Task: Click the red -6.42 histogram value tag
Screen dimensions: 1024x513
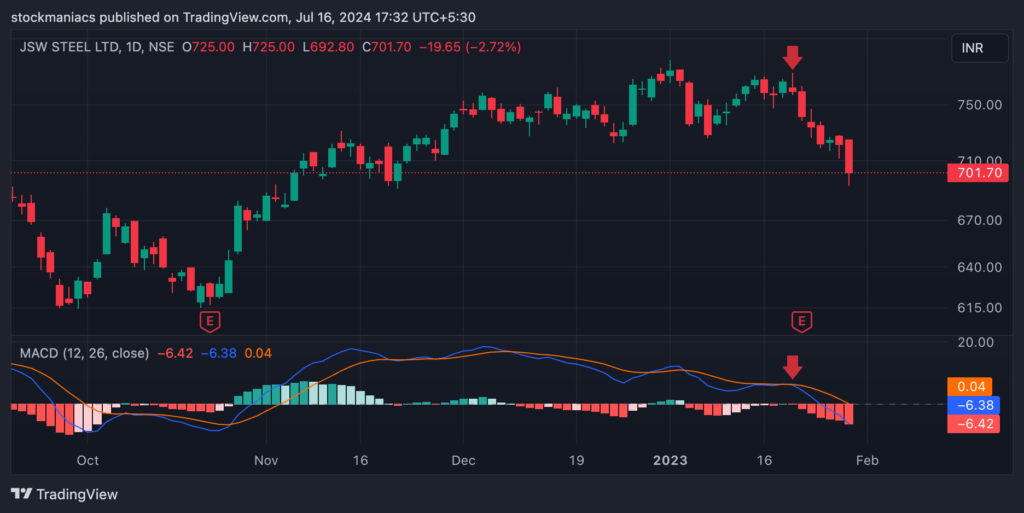Action: coord(973,424)
